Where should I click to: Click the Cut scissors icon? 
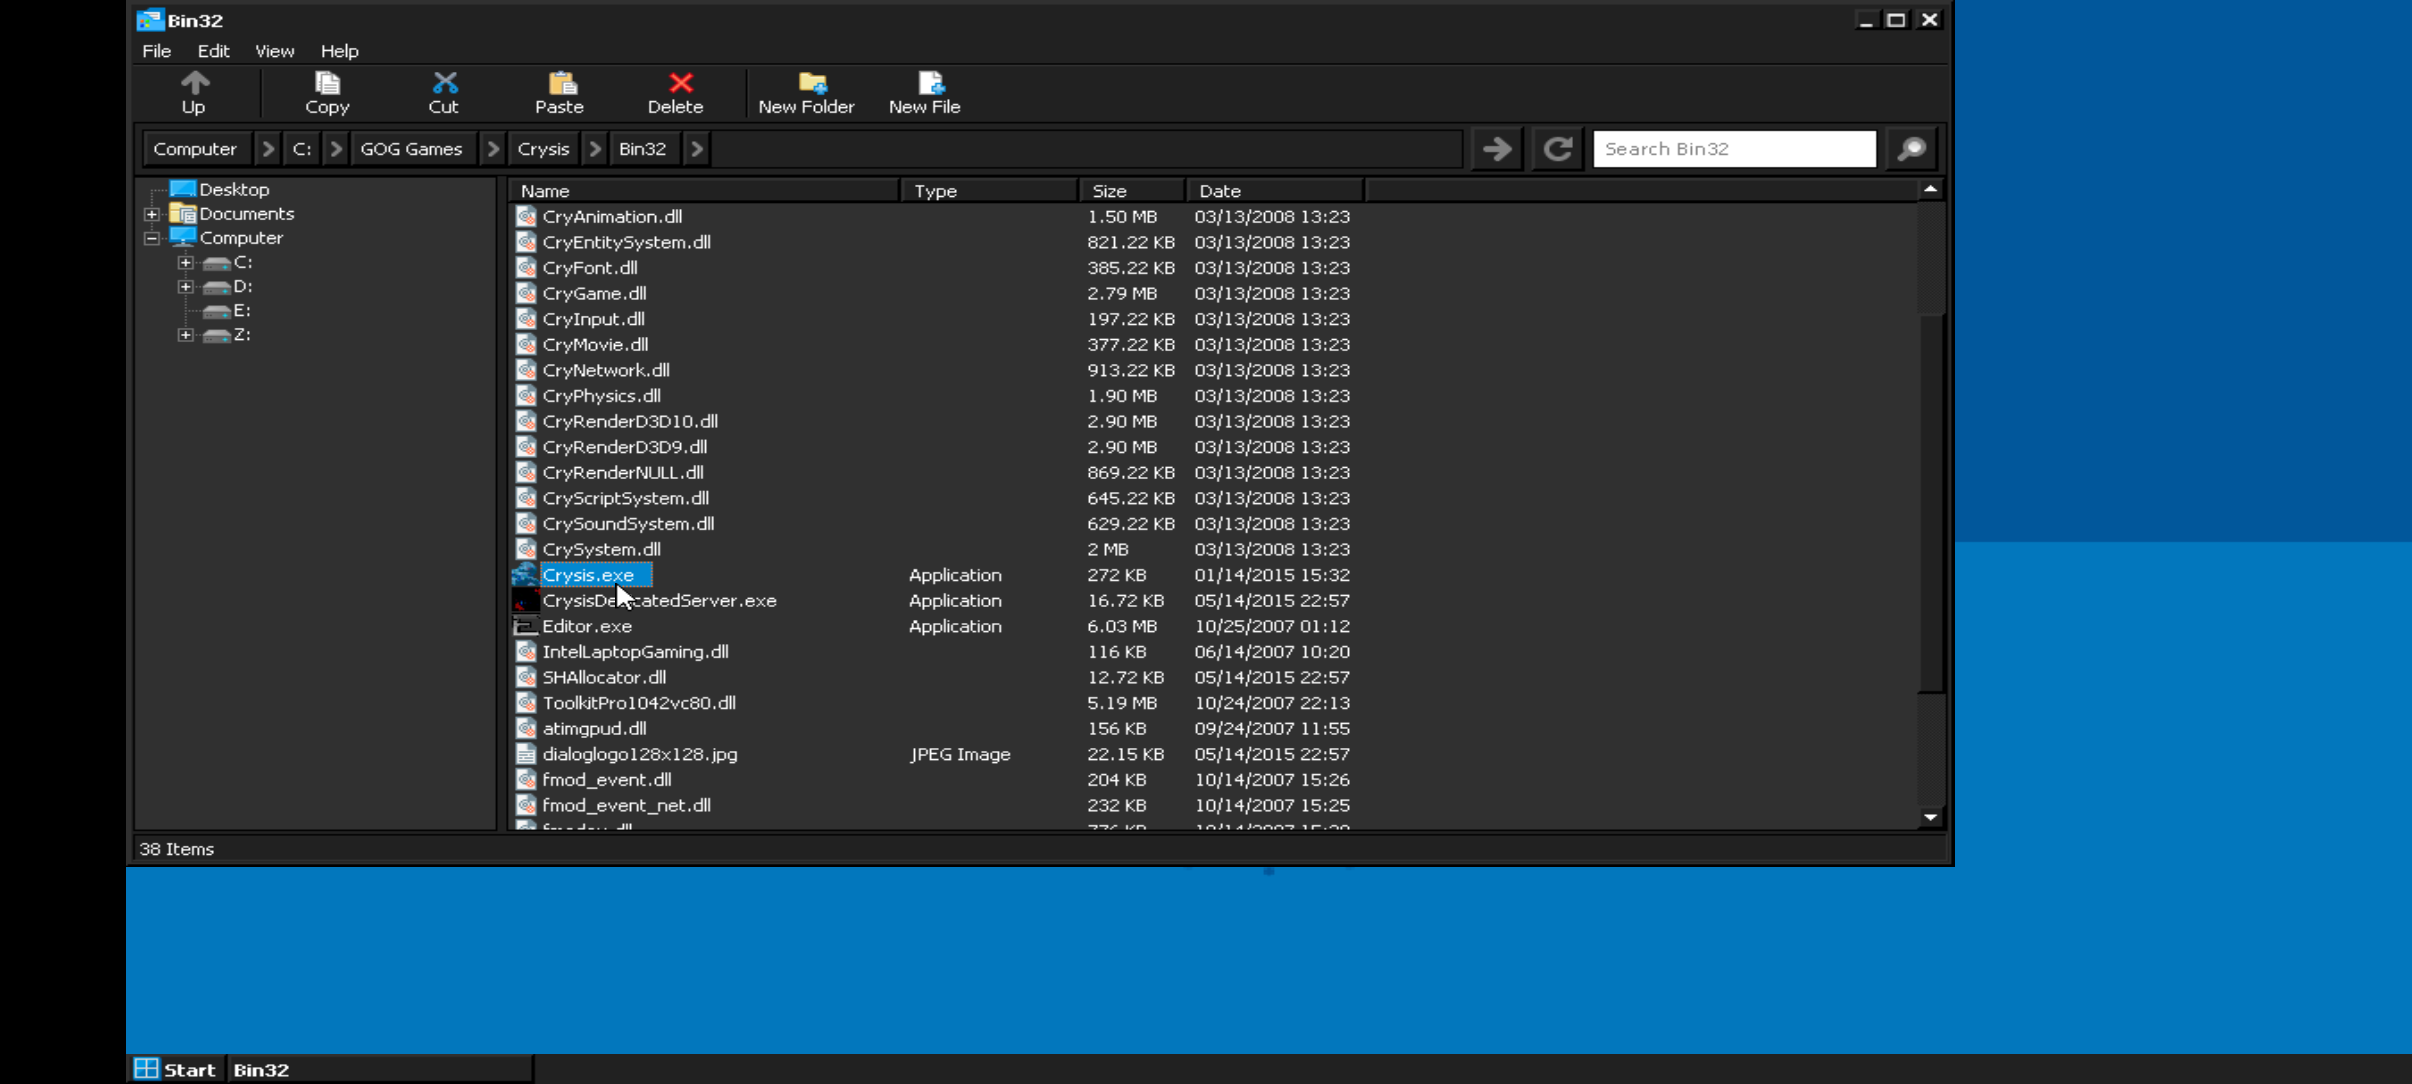click(444, 82)
